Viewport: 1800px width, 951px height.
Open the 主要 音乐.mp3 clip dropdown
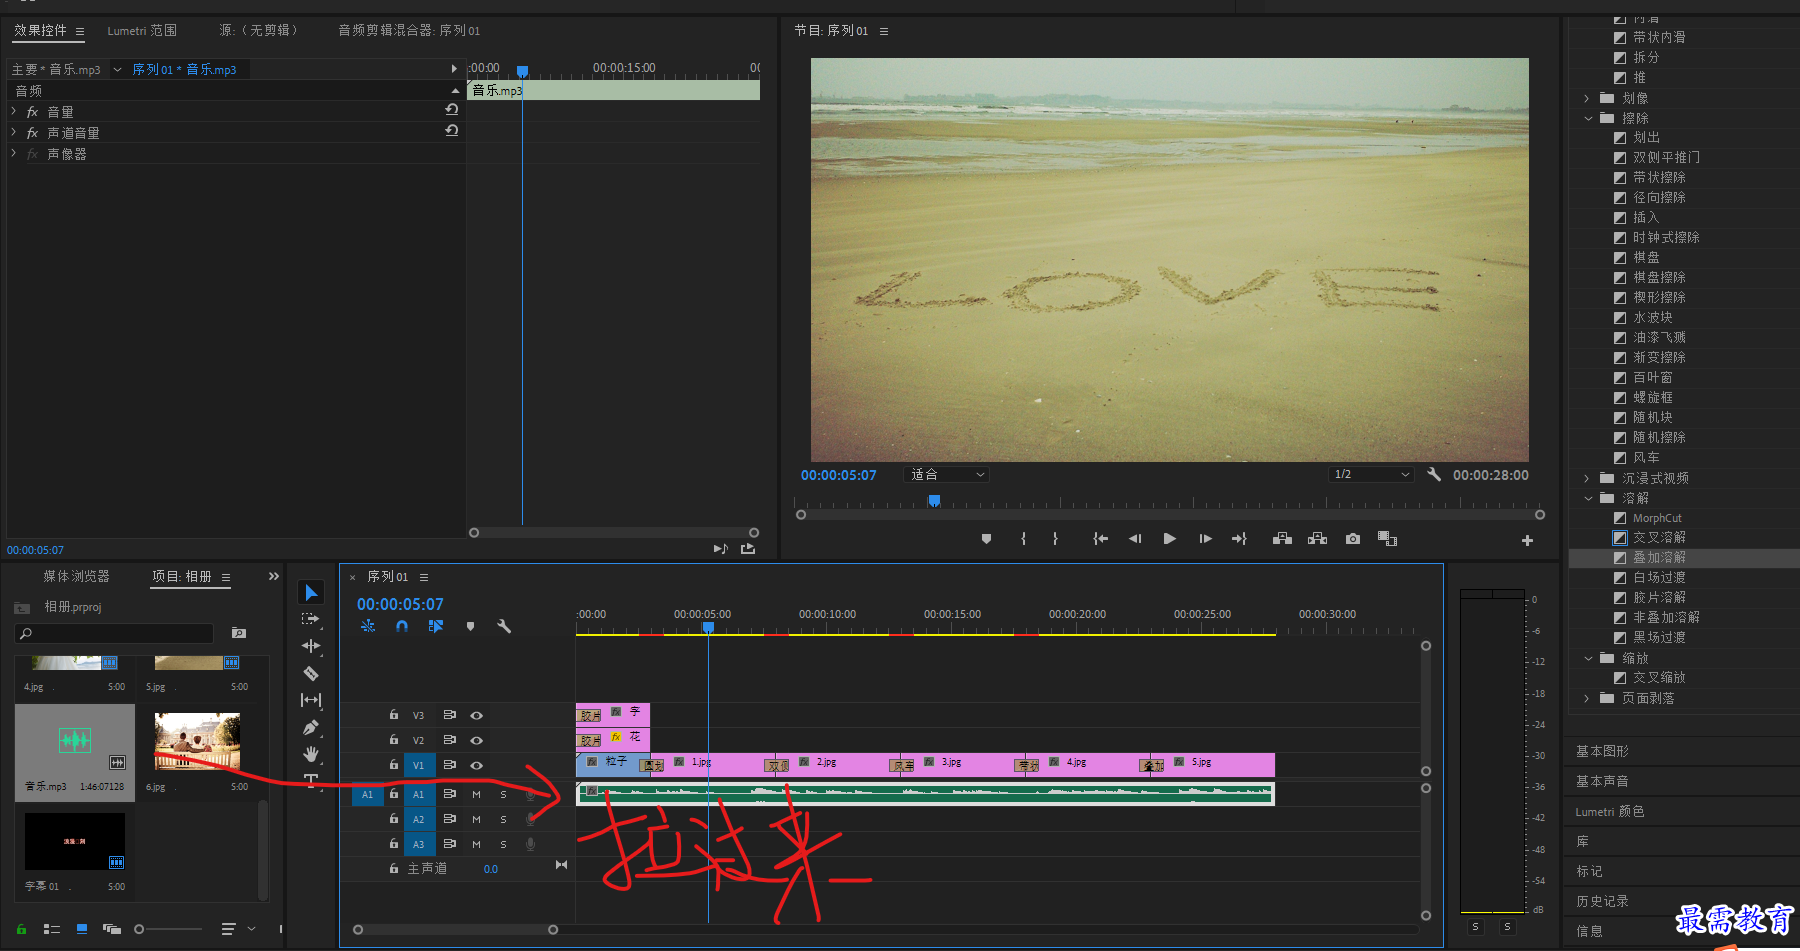pyautogui.click(x=118, y=69)
